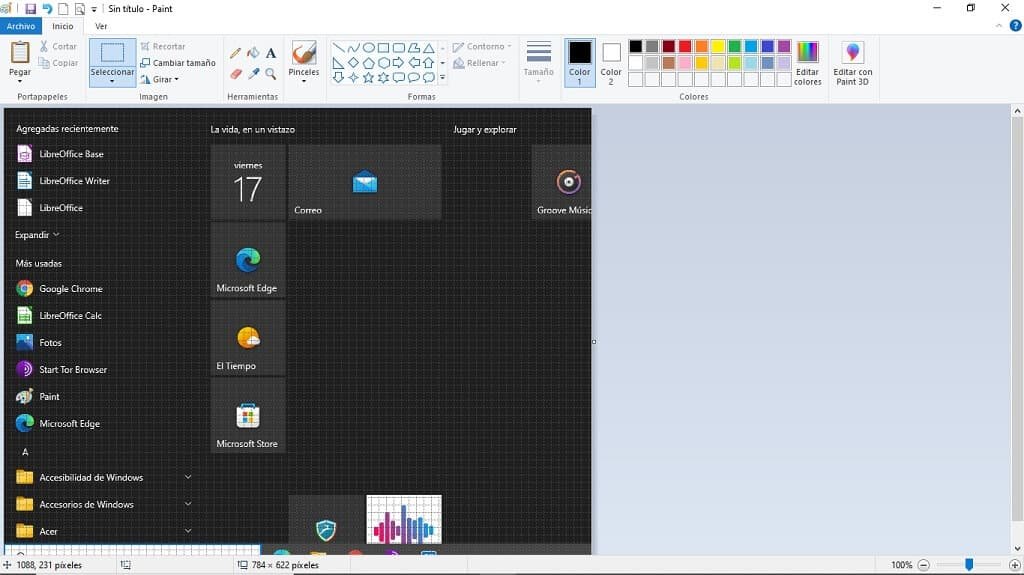
Task: Select the Fill with color bucket tool
Action: (253, 53)
